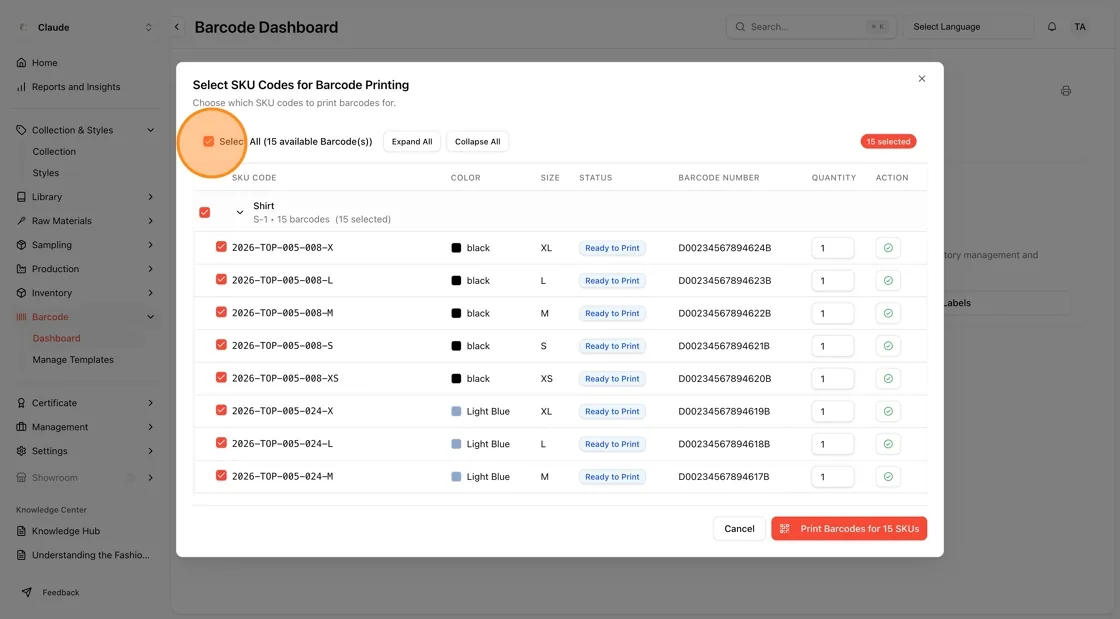This screenshot has height=619, width=1120.
Task: Uncheck SKU 2026-TOP-005-008-M checkbox
Action: [221, 312]
